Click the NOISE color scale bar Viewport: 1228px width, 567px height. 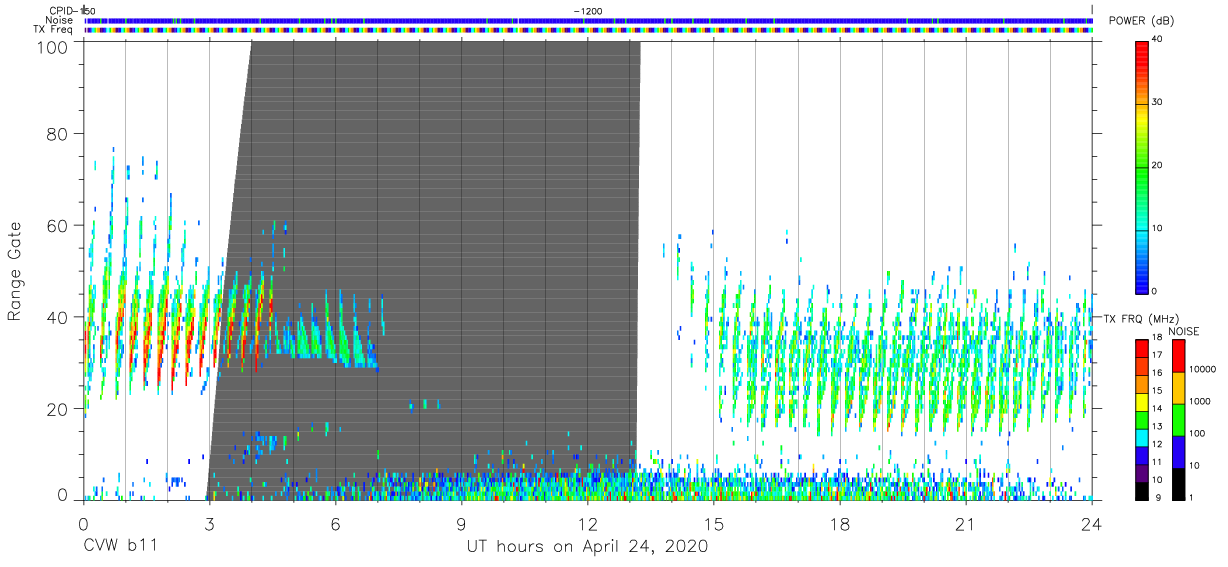click(x=1178, y=418)
